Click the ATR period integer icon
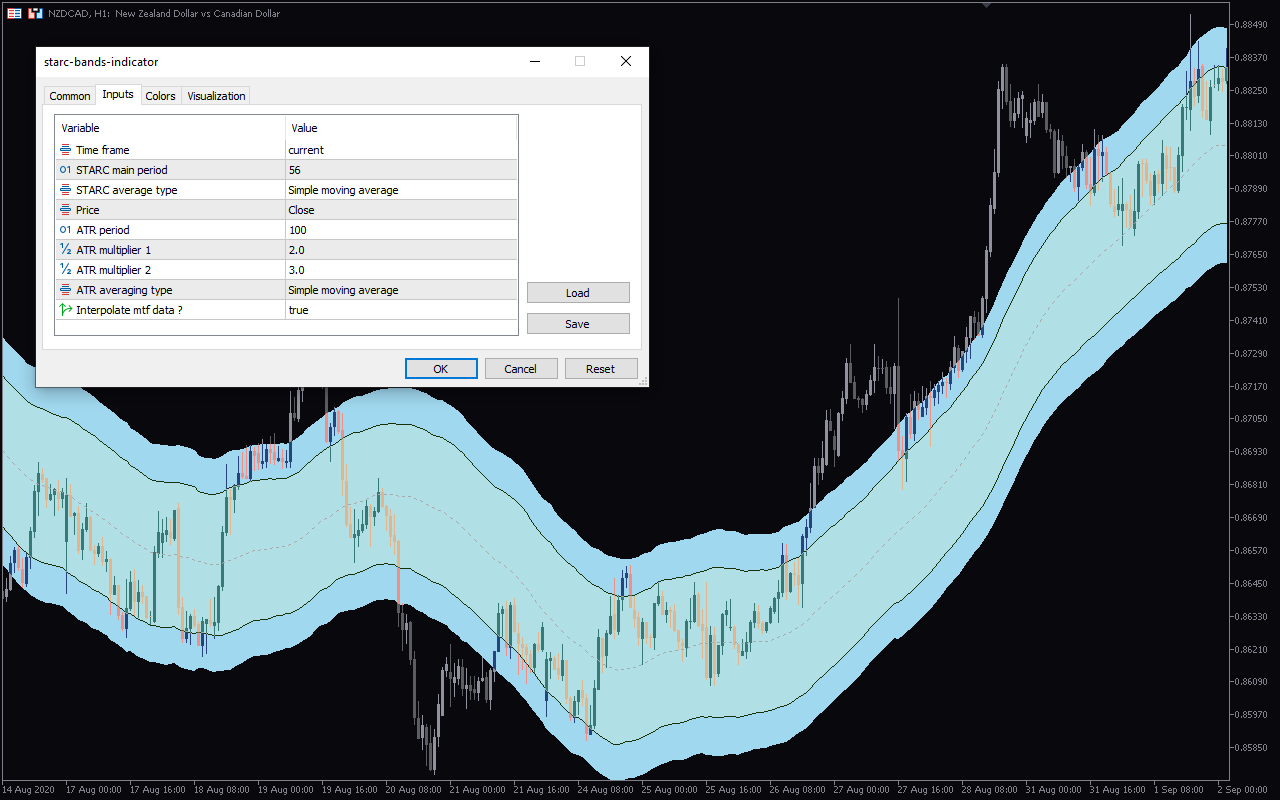The image size is (1280, 800). 66,230
